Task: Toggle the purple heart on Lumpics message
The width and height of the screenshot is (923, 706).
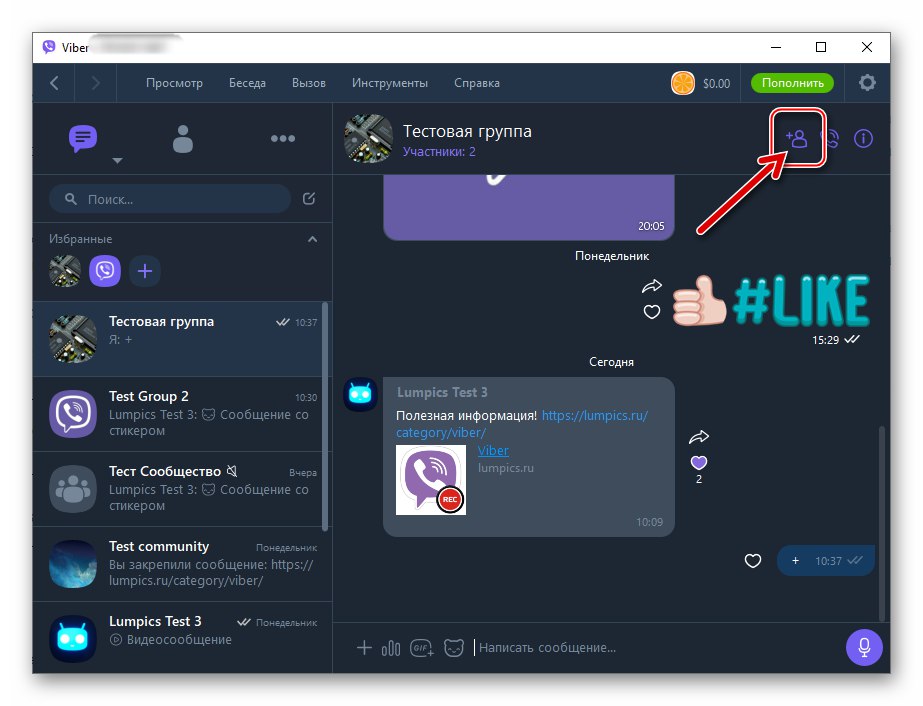Action: 699,463
